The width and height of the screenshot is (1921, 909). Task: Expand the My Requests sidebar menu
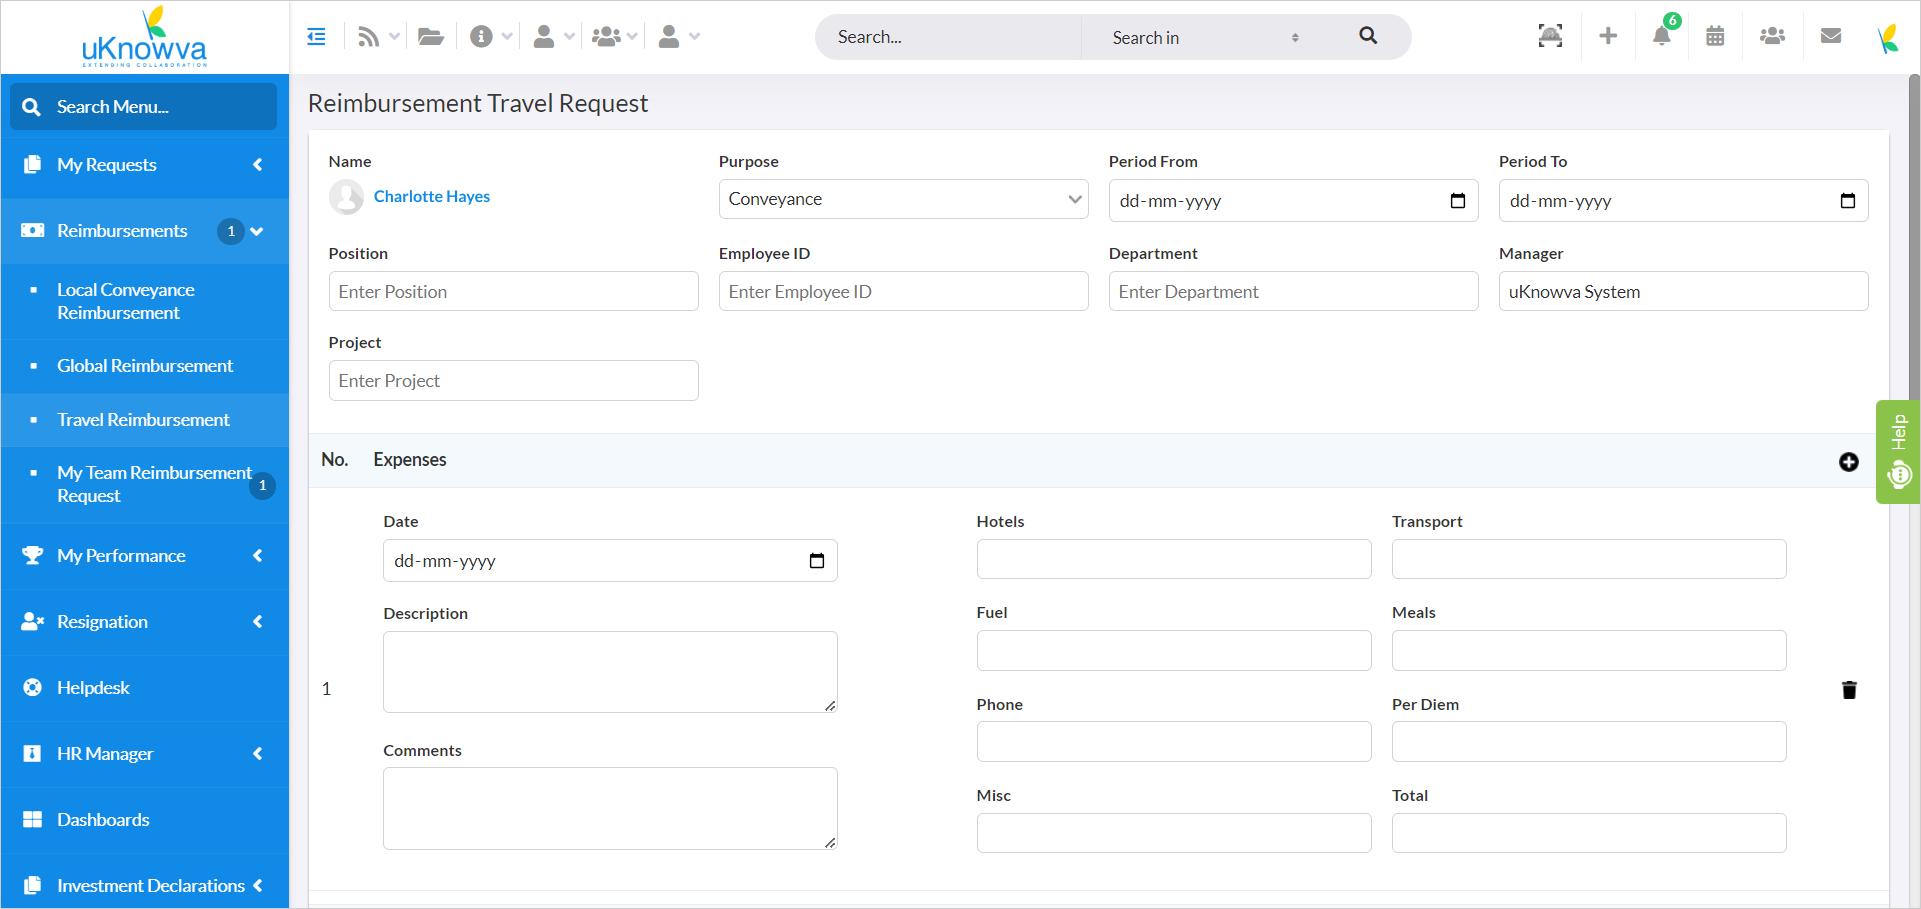pos(145,165)
